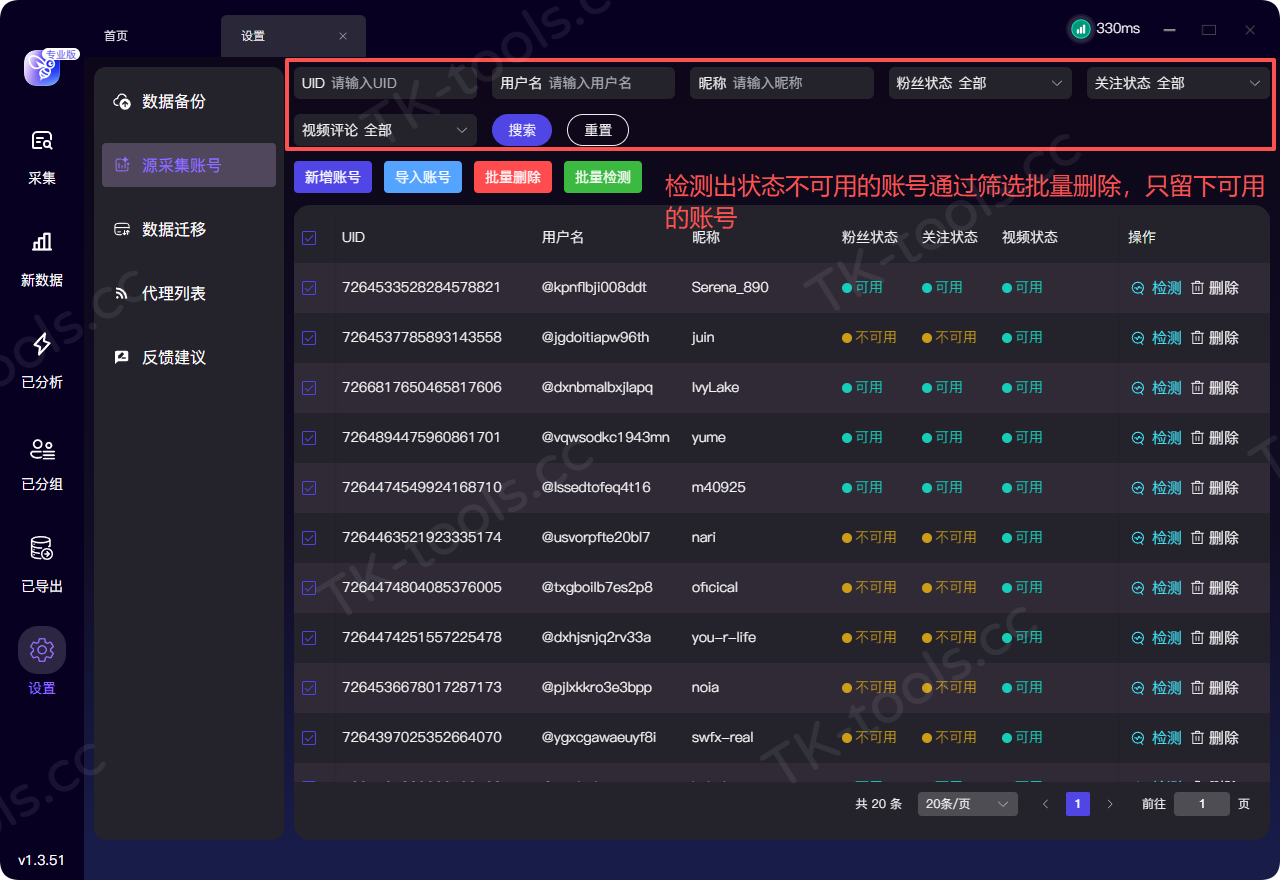Expand the 粉丝状态 dropdown filter
The width and height of the screenshot is (1280, 880).
980,83
